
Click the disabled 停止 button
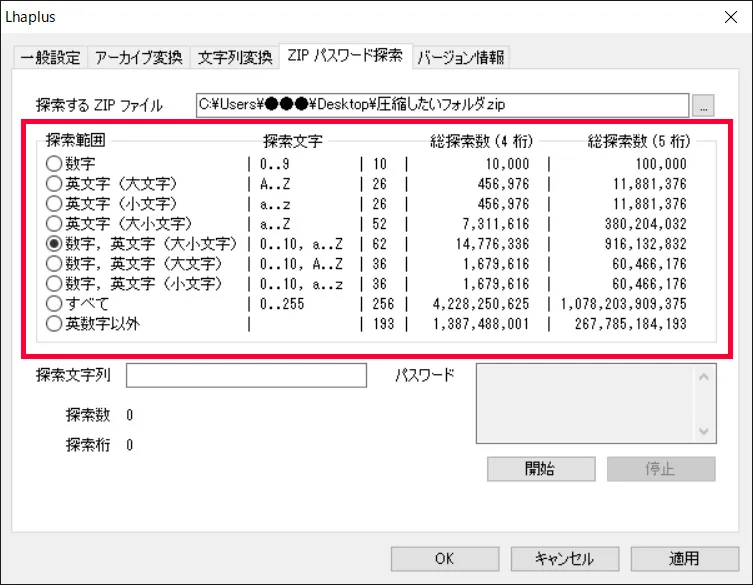[x=661, y=469]
